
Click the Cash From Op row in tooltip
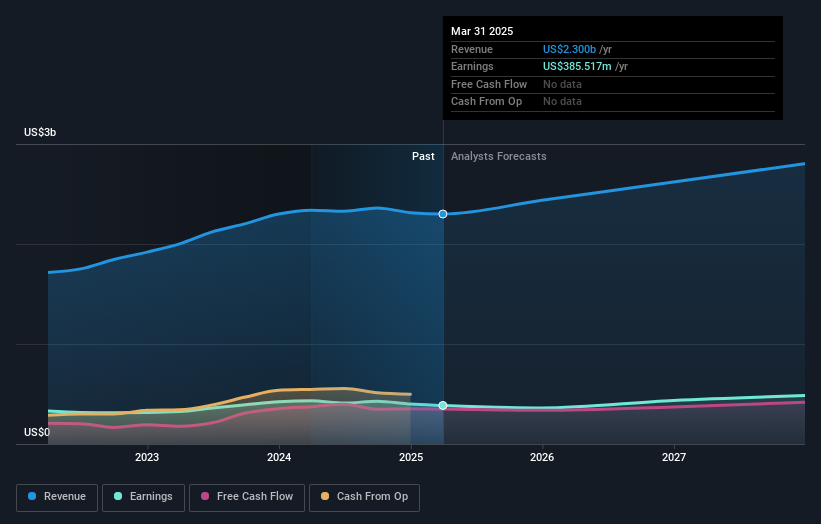tap(613, 102)
